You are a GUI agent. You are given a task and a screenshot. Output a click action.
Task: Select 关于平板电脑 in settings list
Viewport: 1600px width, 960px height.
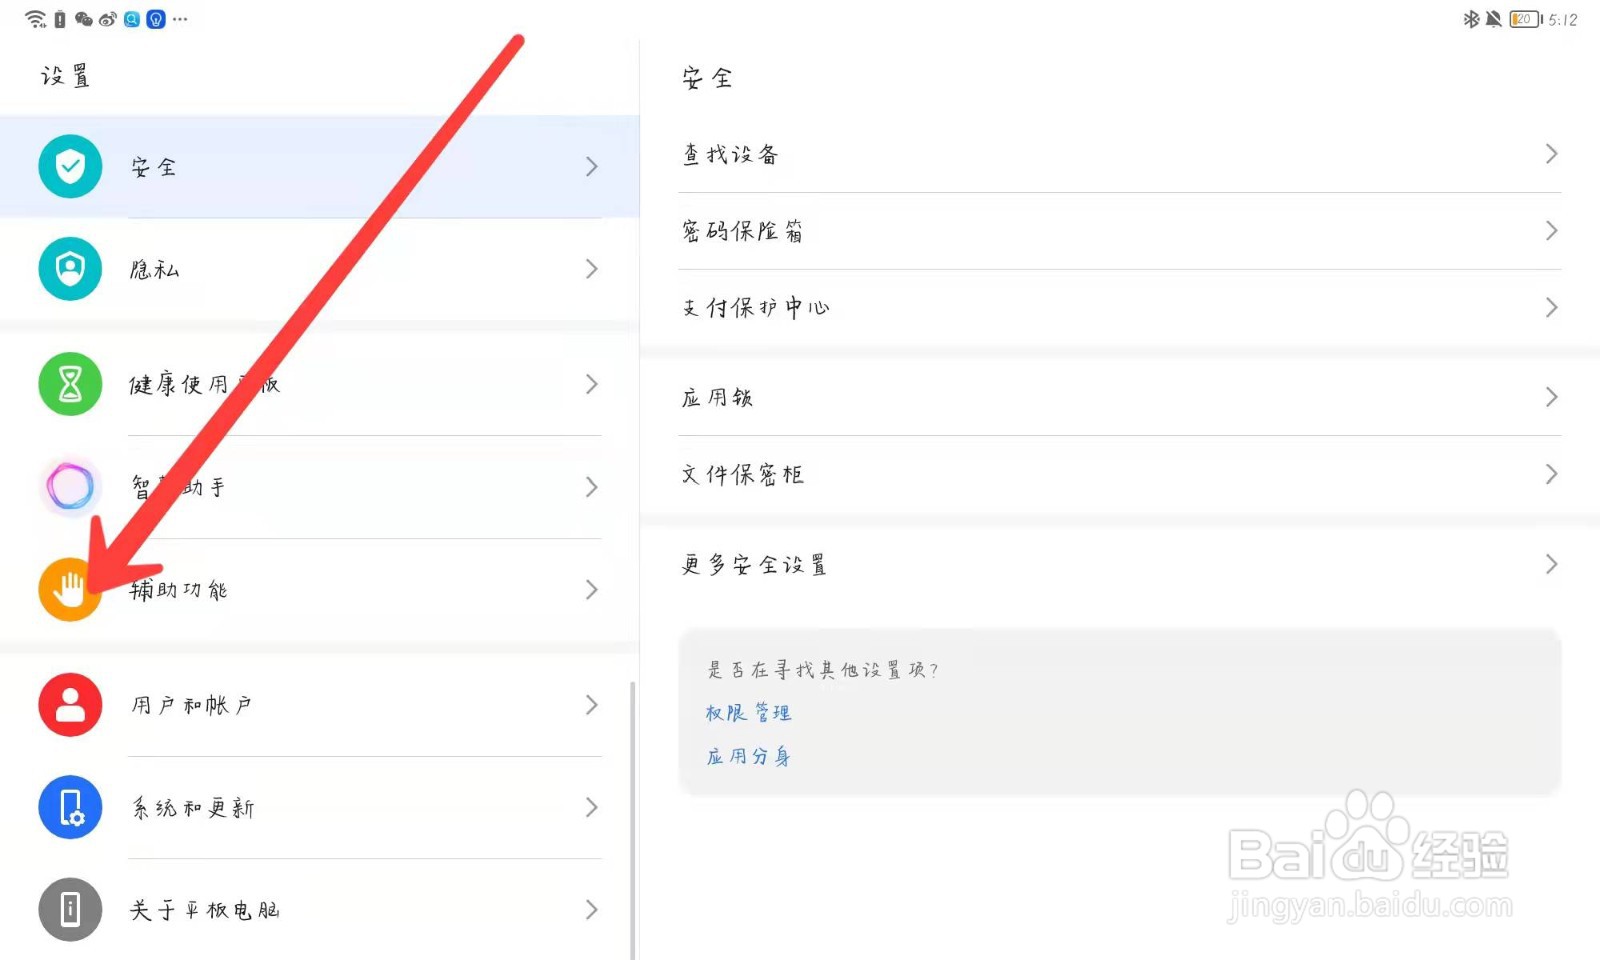(x=205, y=910)
